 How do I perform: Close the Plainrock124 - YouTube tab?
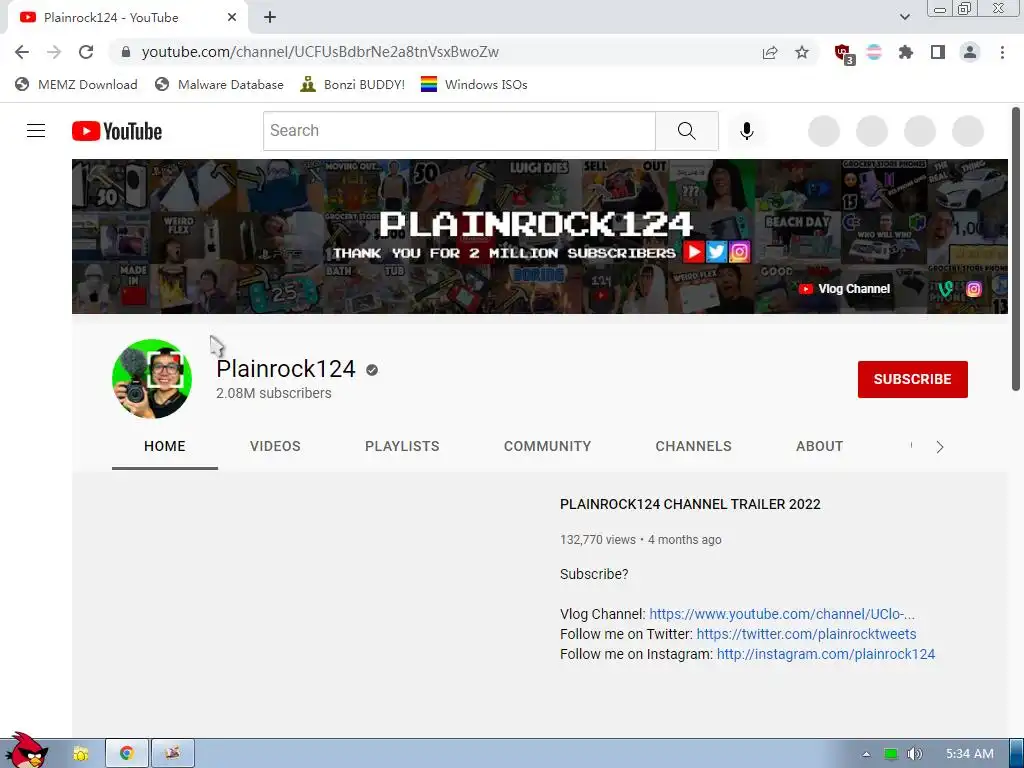tap(232, 18)
